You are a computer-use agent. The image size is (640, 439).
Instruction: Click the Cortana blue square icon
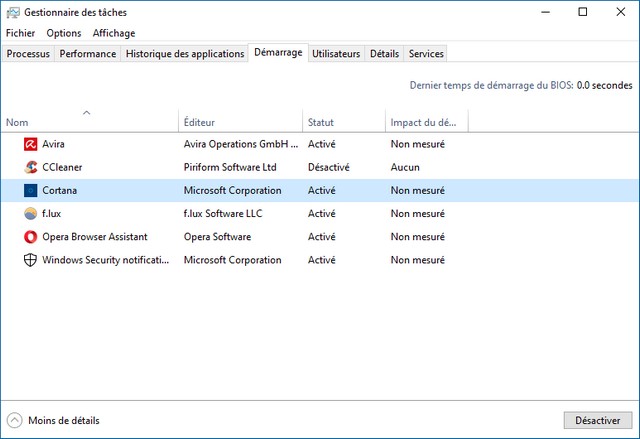[x=31, y=191]
